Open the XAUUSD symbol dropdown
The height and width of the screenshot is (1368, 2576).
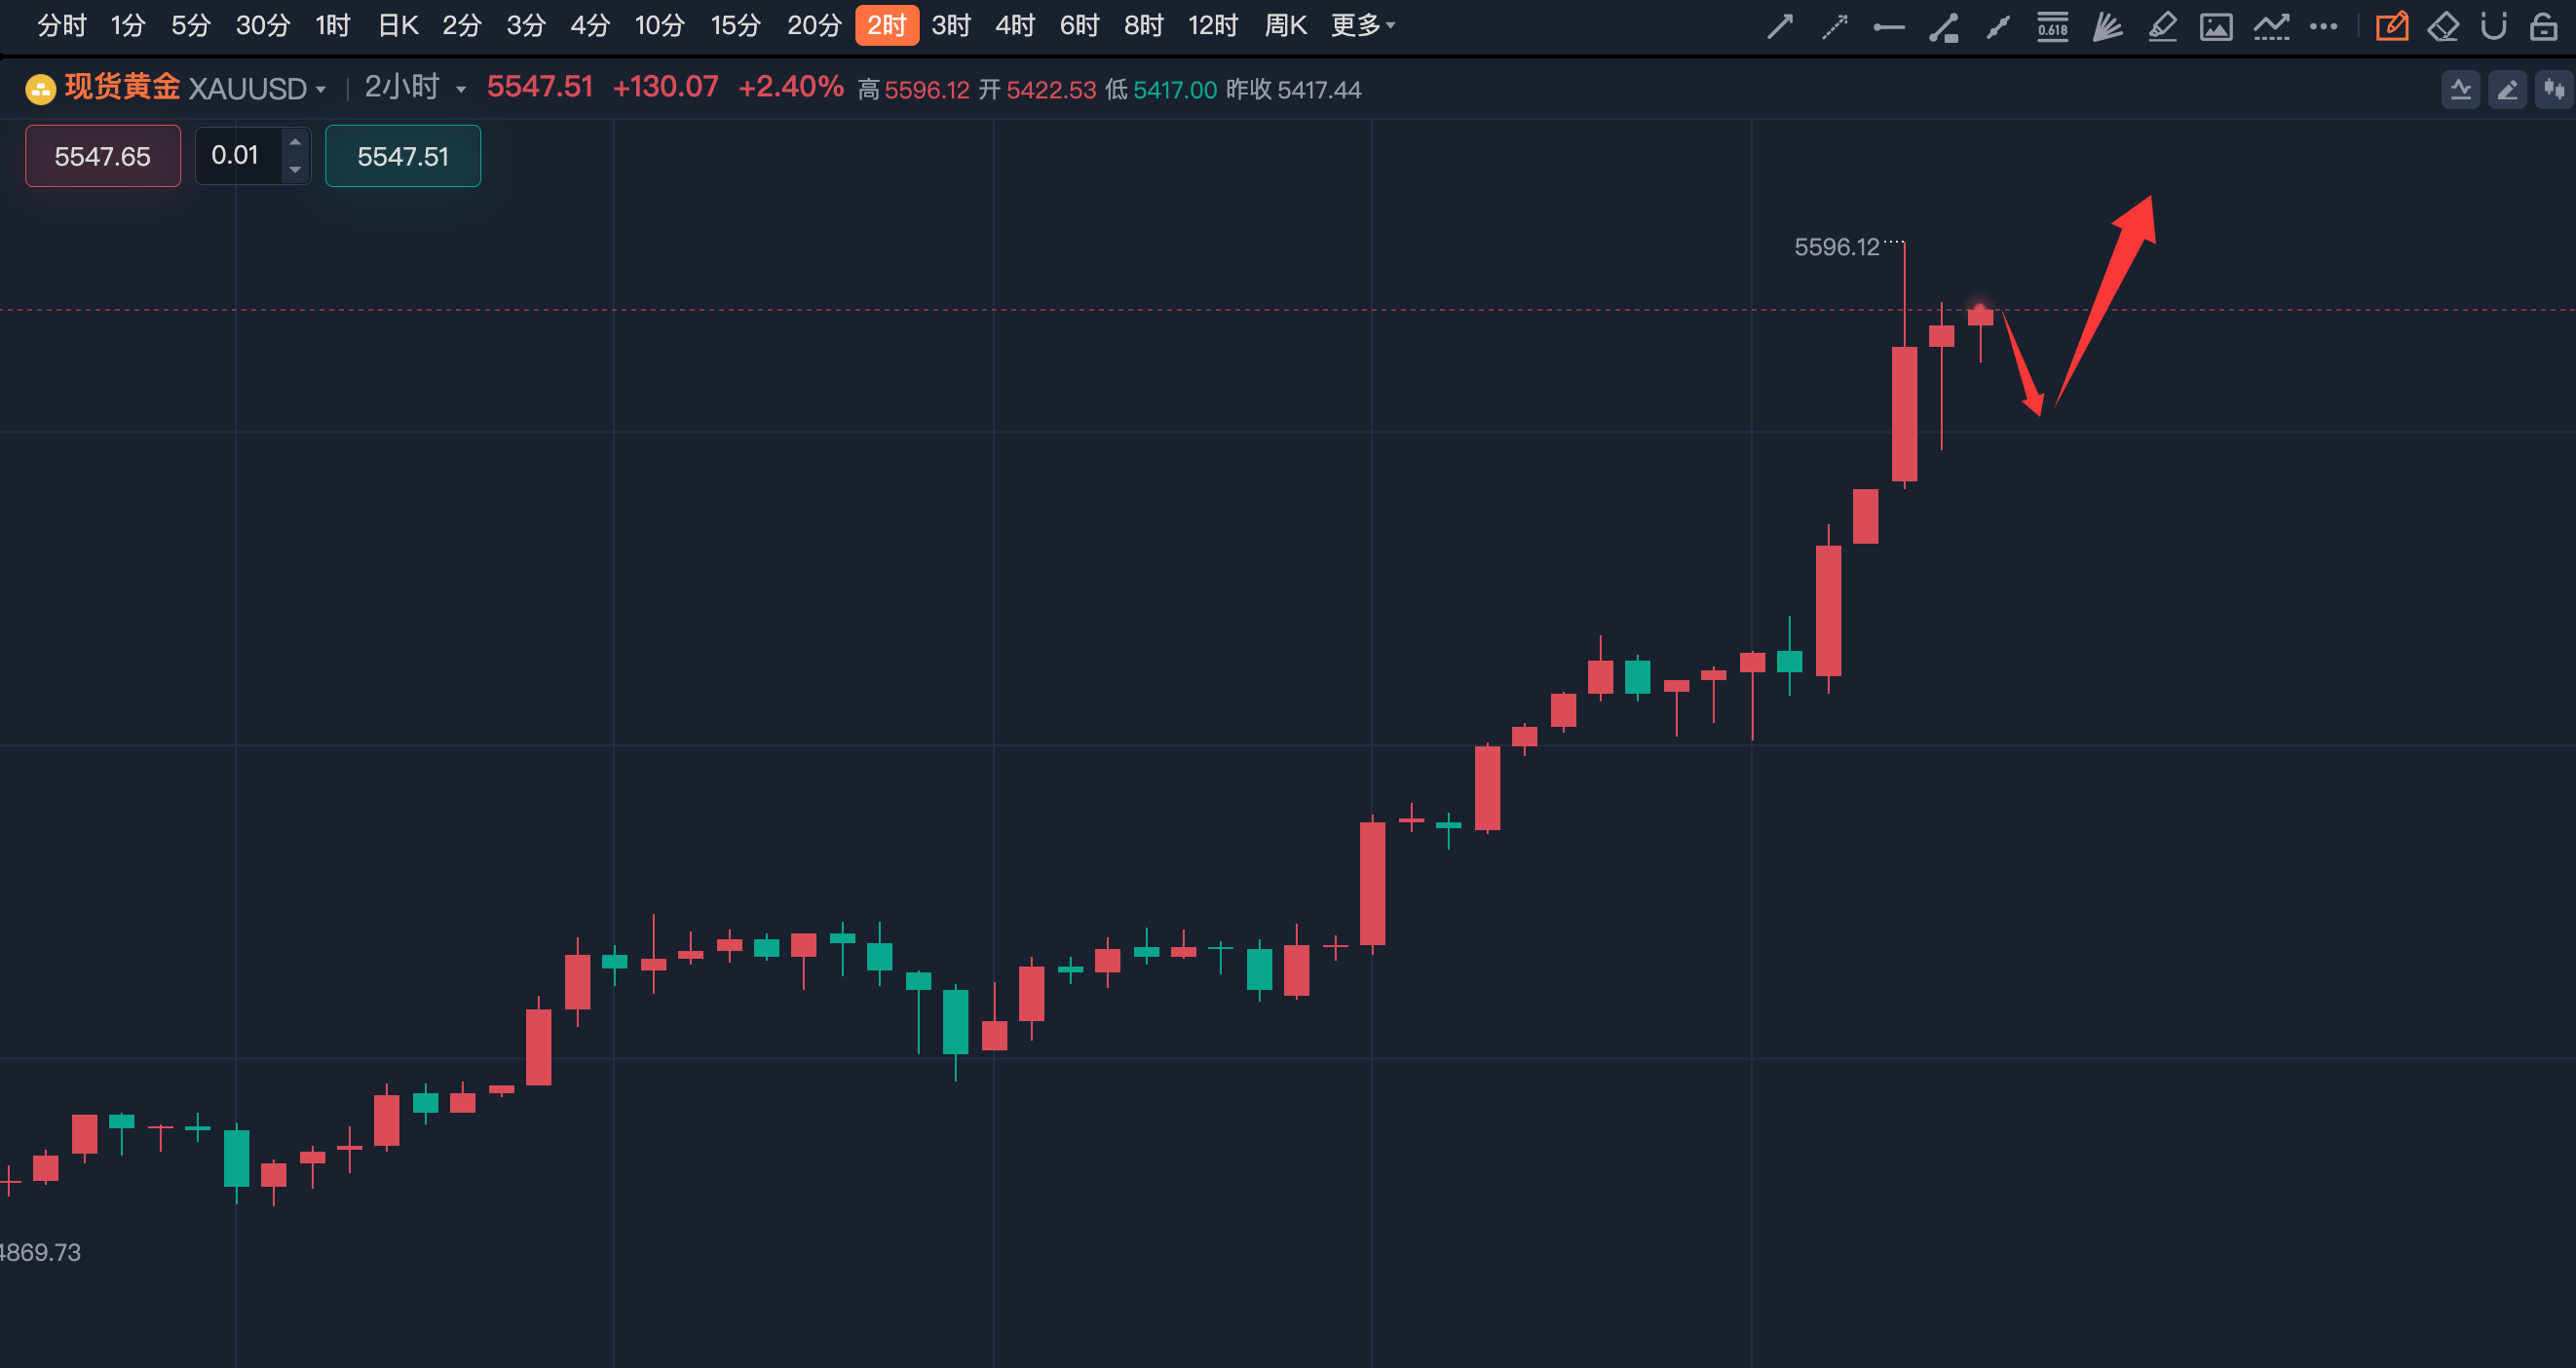[x=257, y=89]
